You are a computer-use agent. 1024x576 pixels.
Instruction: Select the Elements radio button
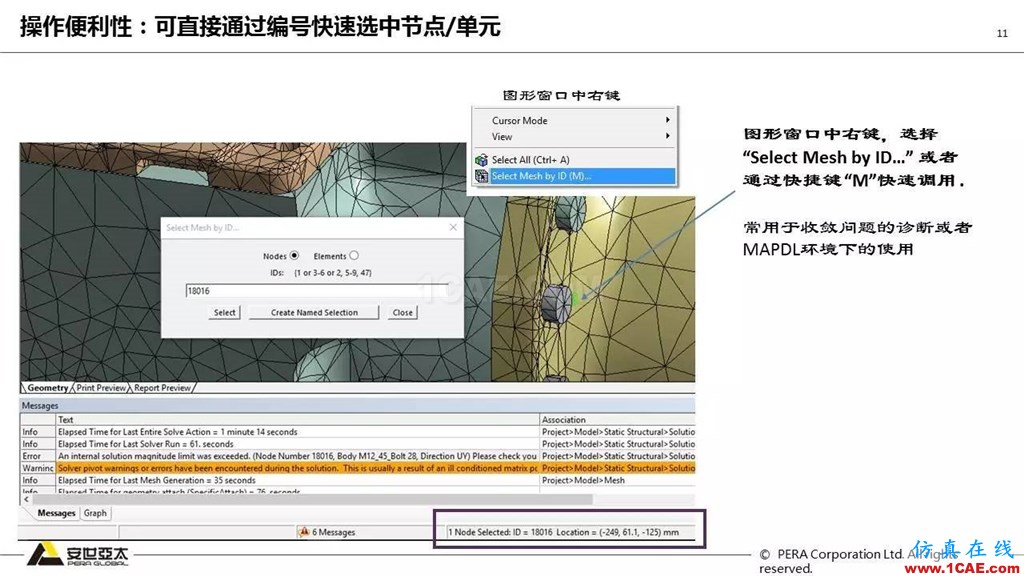(x=354, y=255)
